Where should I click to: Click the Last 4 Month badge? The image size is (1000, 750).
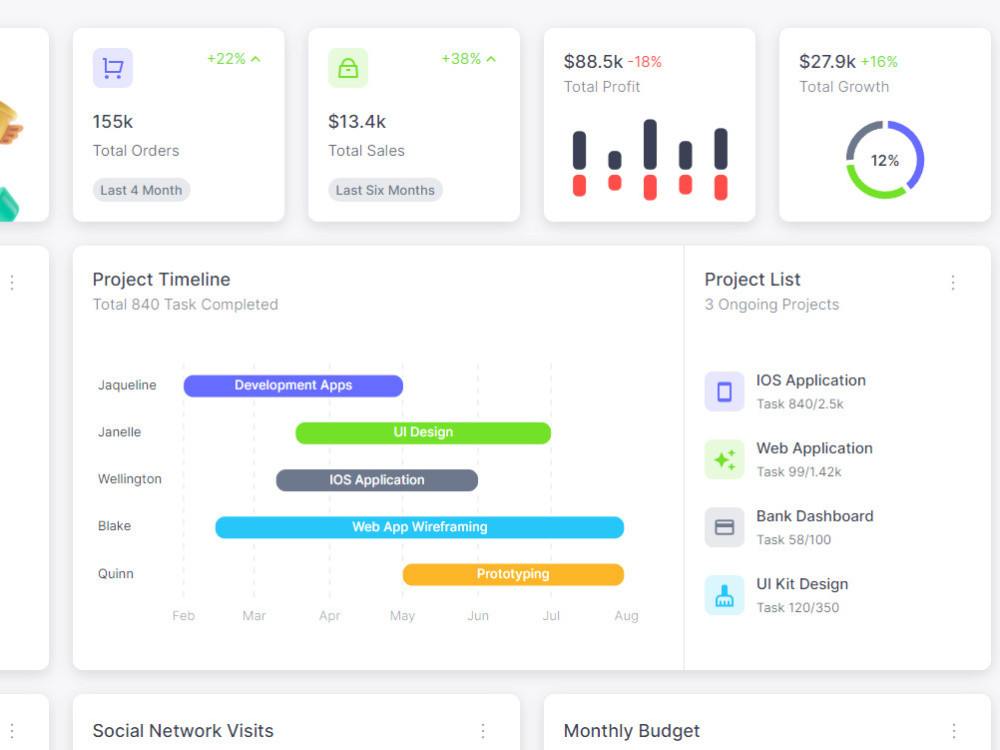coord(141,190)
